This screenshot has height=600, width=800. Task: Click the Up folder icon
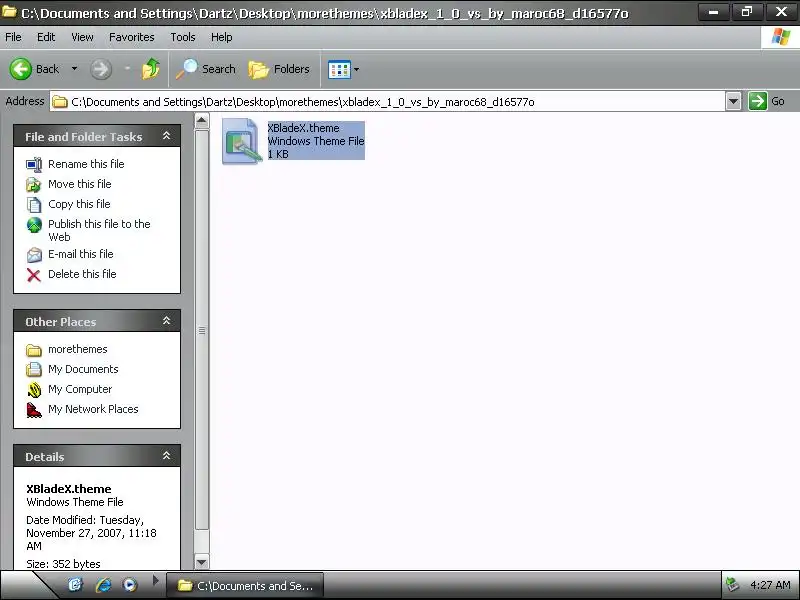click(x=151, y=68)
